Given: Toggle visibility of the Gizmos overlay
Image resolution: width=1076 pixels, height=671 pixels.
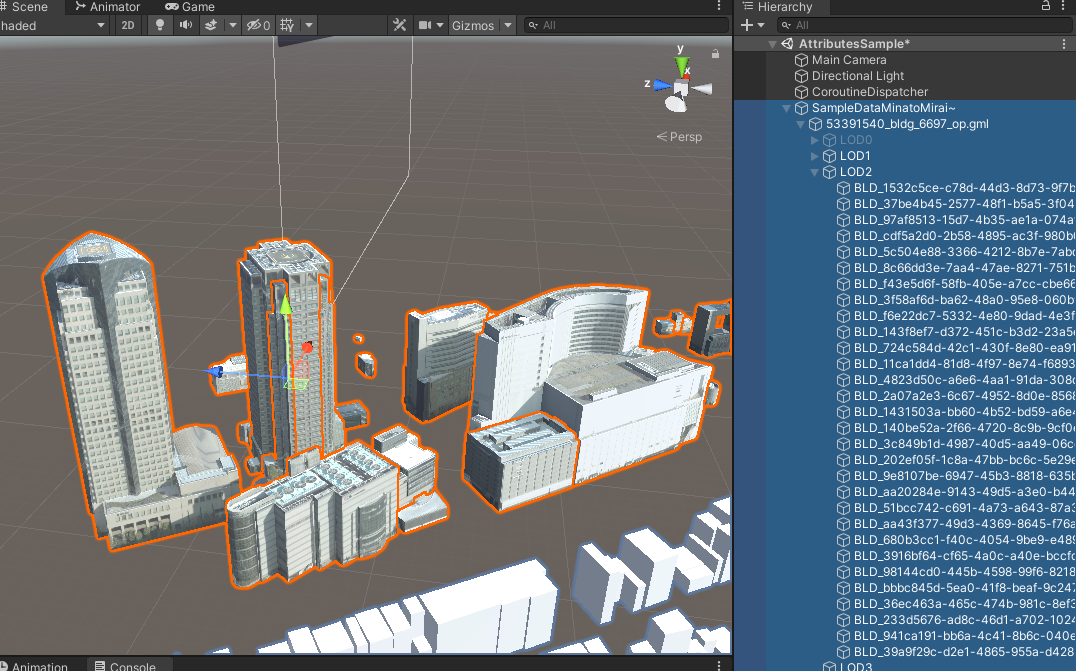Looking at the screenshot, I should 473,25.
